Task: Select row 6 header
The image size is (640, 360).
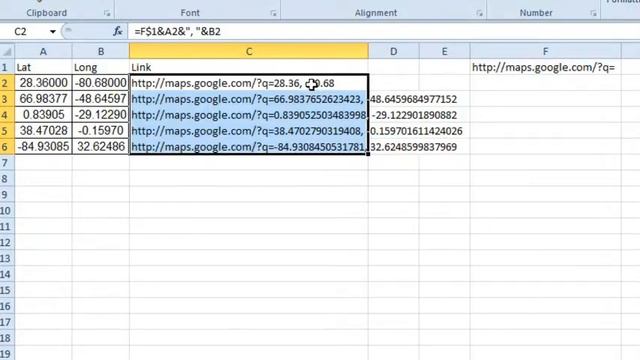Action: tap(7, 147)
